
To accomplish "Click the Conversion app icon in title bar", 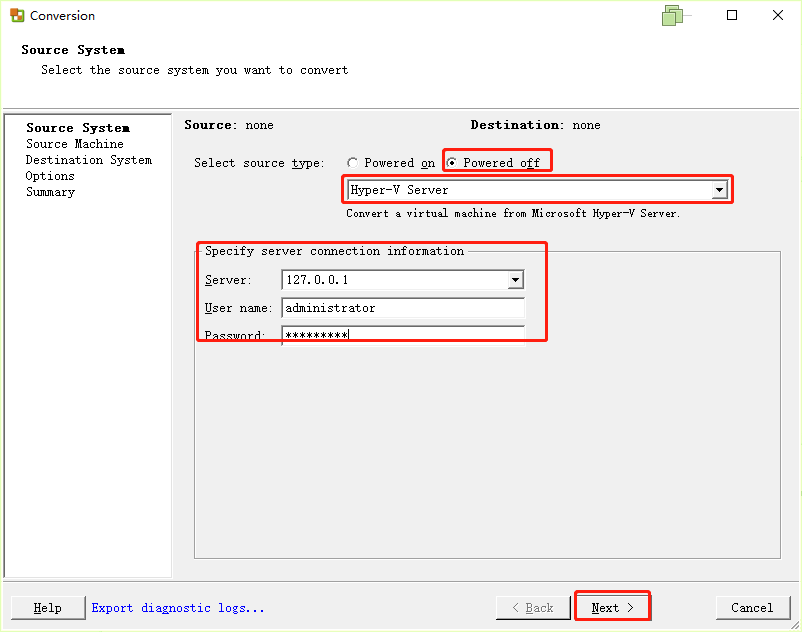I will (x=17, y=15).
